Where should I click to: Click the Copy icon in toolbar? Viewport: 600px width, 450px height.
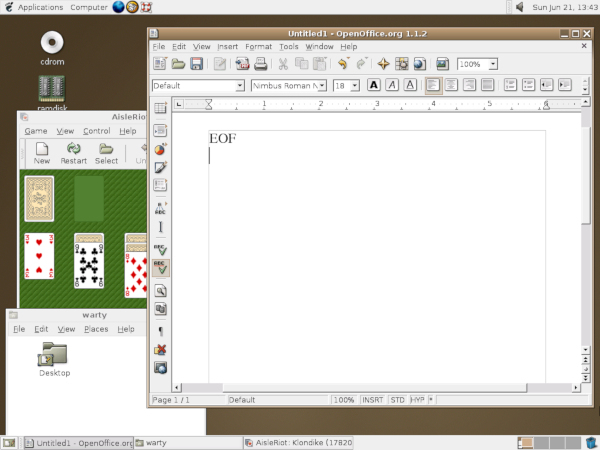[302, 64]
